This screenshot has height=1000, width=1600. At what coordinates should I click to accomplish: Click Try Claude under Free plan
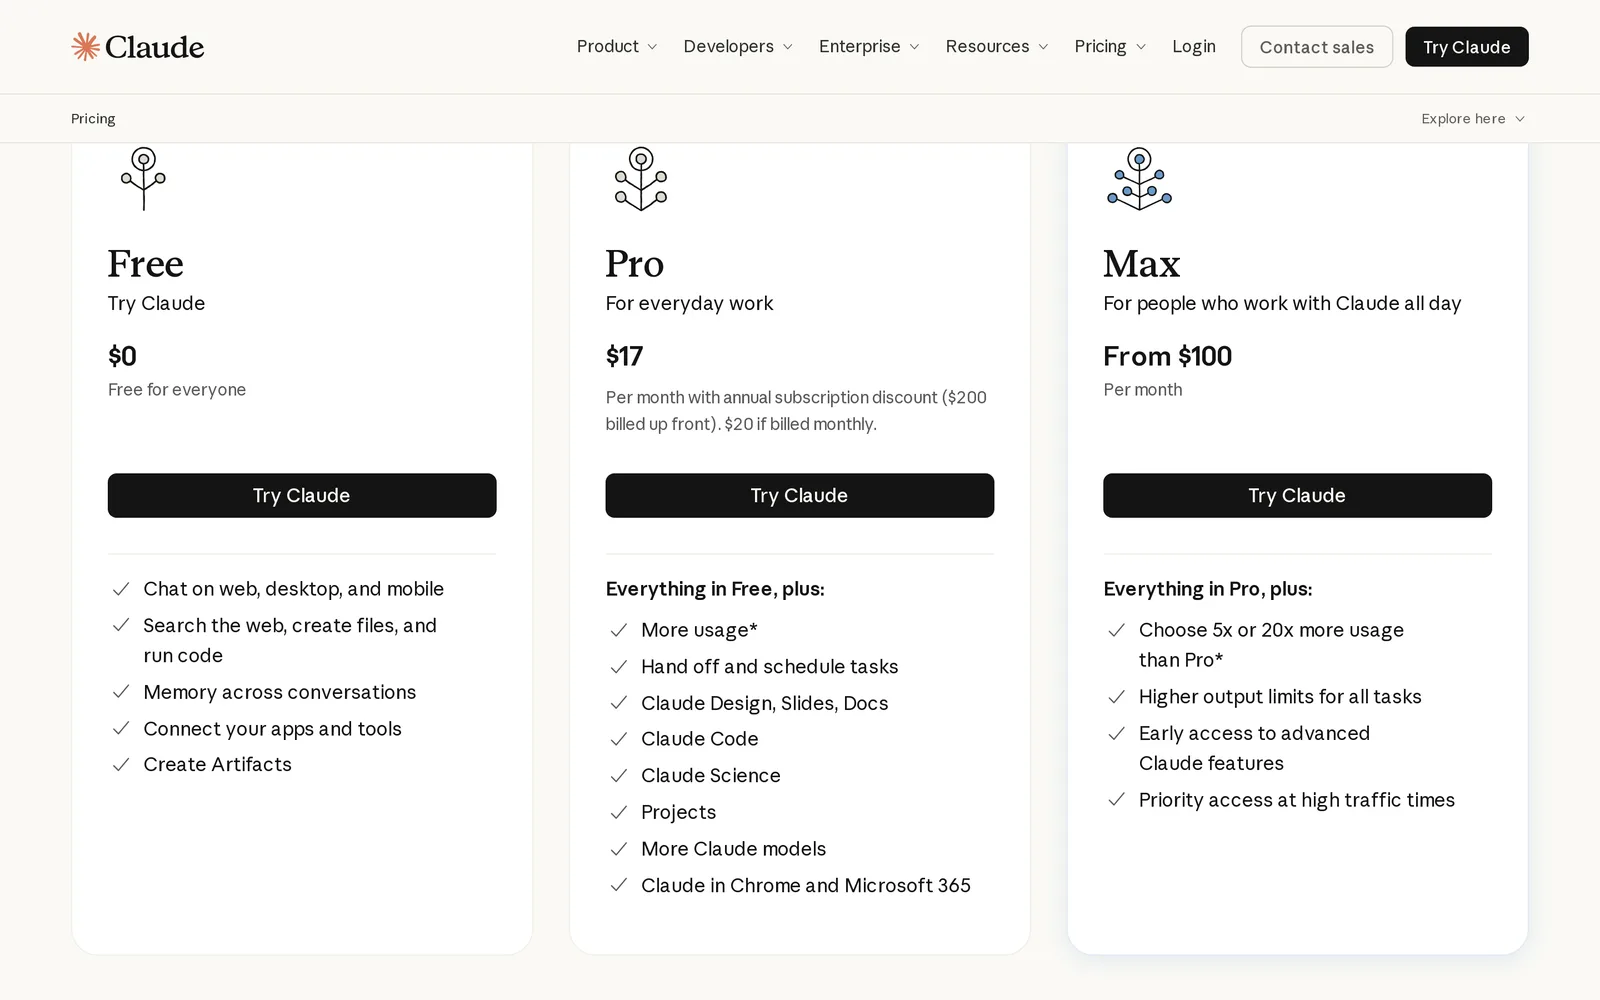click(x=302, y=495)
